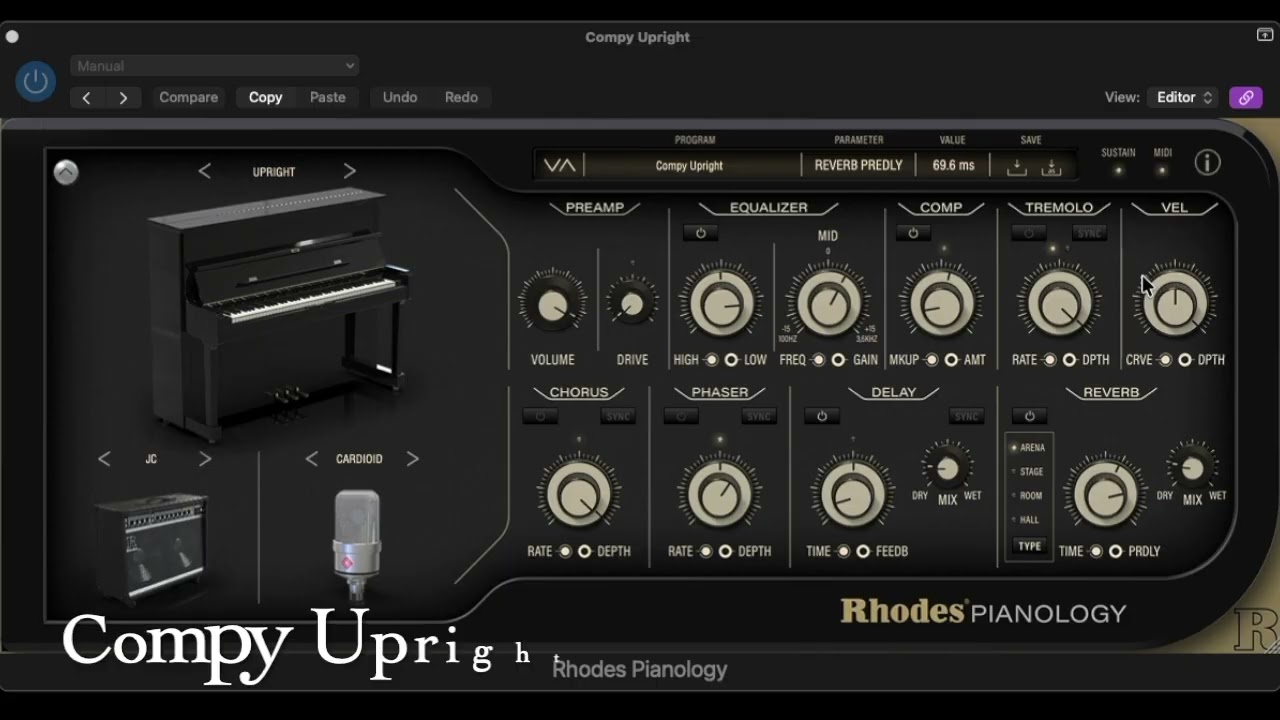This screenshot has width=1280, height=720.
Task: Click the Redo button
Action: coord(461,97)
